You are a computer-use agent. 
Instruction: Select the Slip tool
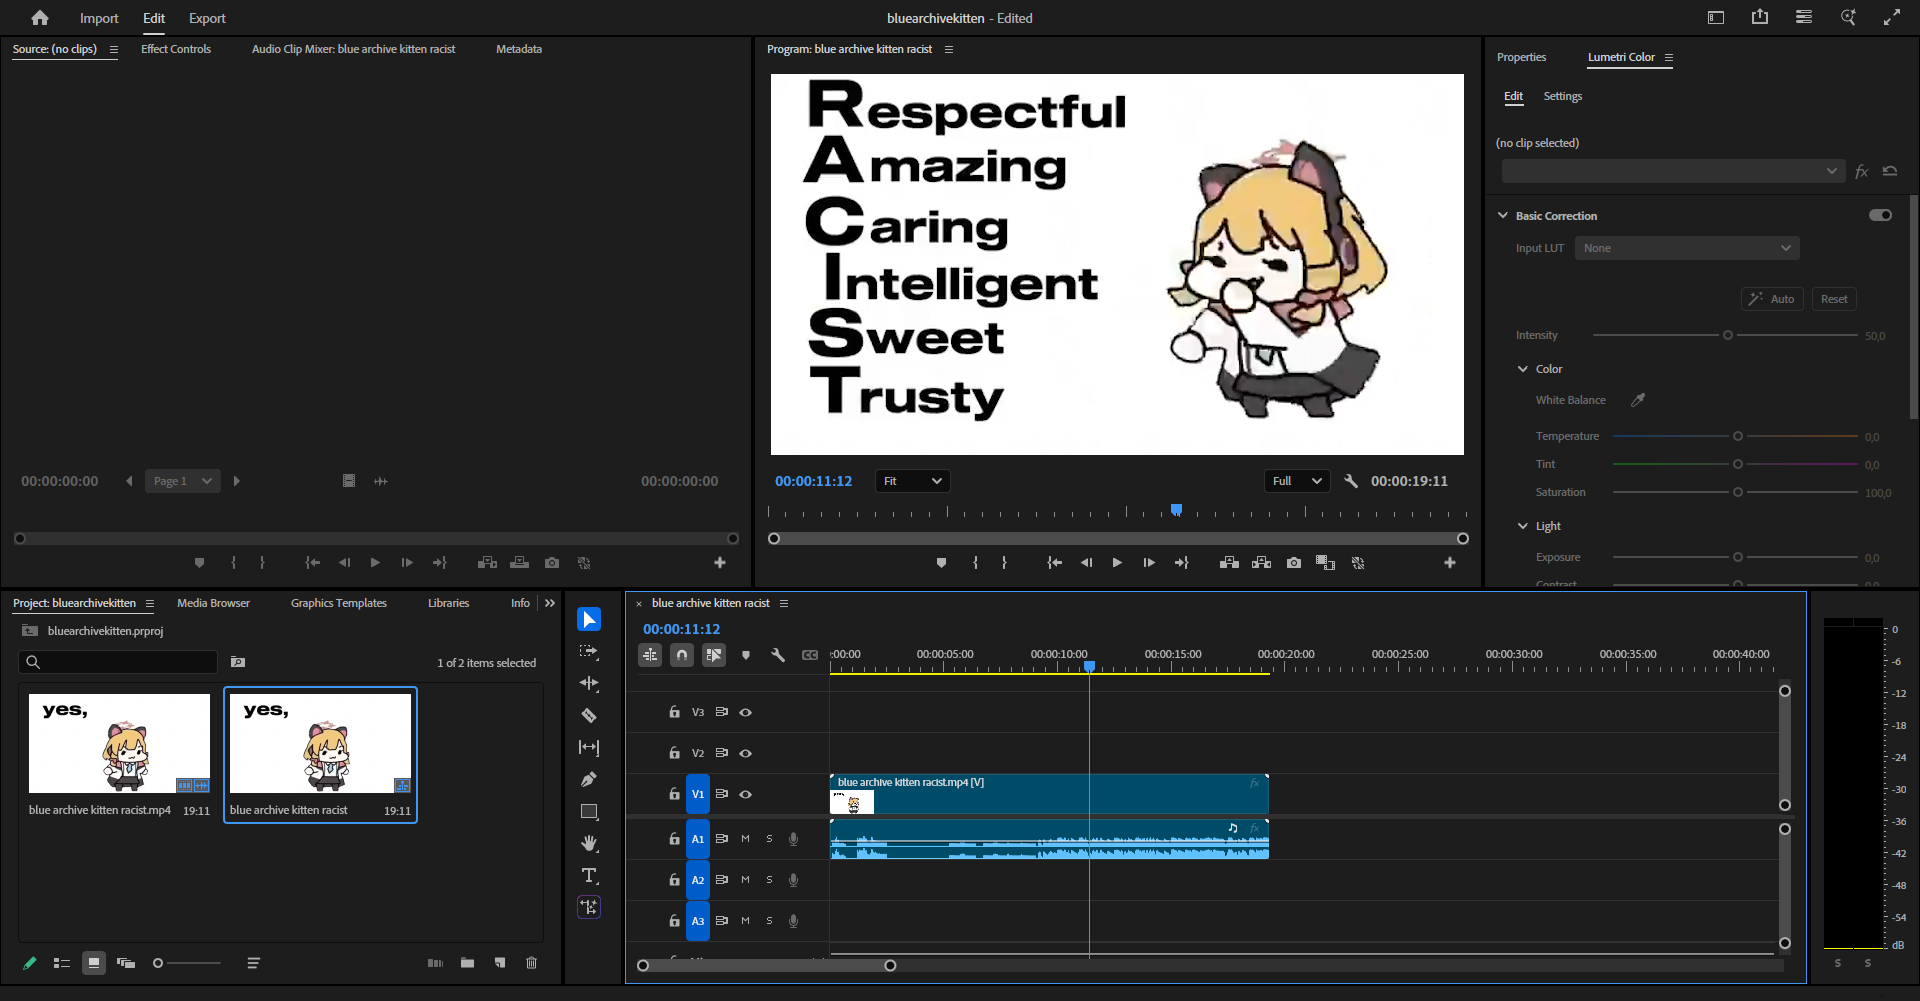[x=589, y=748]
